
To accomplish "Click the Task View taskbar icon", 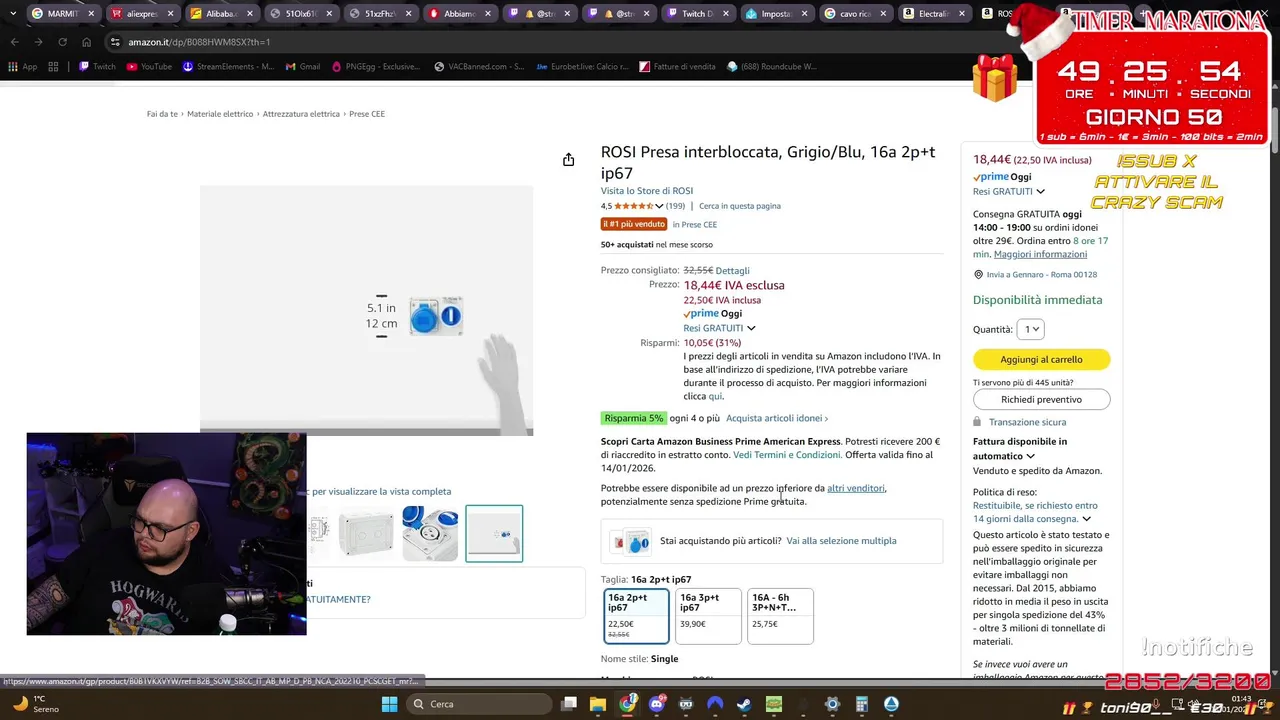I will point(568,704).
